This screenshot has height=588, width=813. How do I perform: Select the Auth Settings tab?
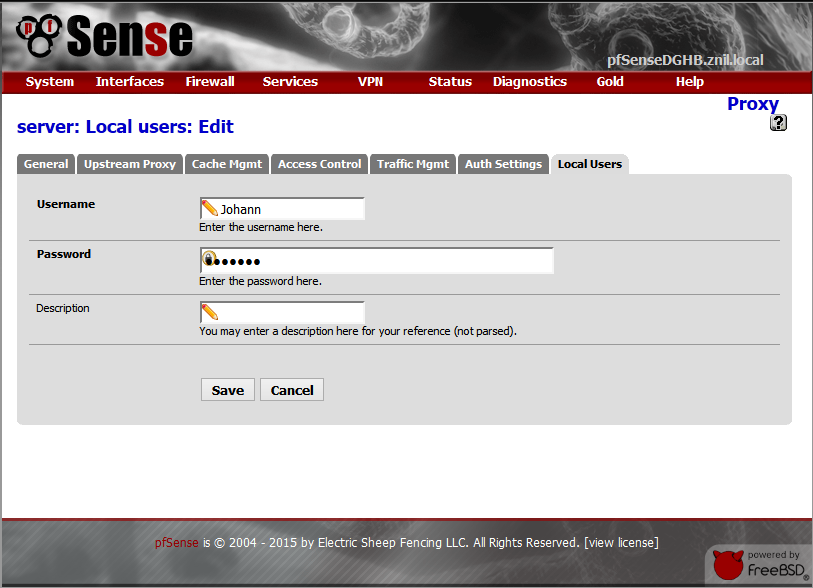click(504, 164)
